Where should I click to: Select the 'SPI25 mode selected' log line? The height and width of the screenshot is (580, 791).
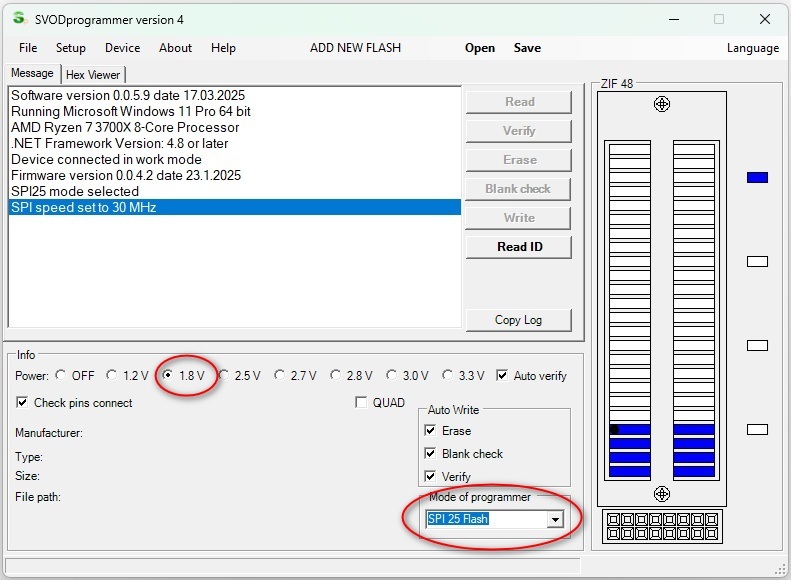click(x=235, y=191)
